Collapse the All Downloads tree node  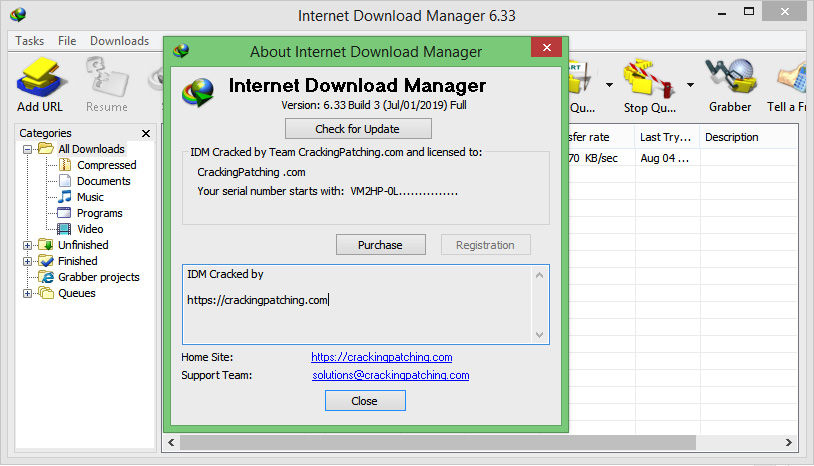[28, 149]
